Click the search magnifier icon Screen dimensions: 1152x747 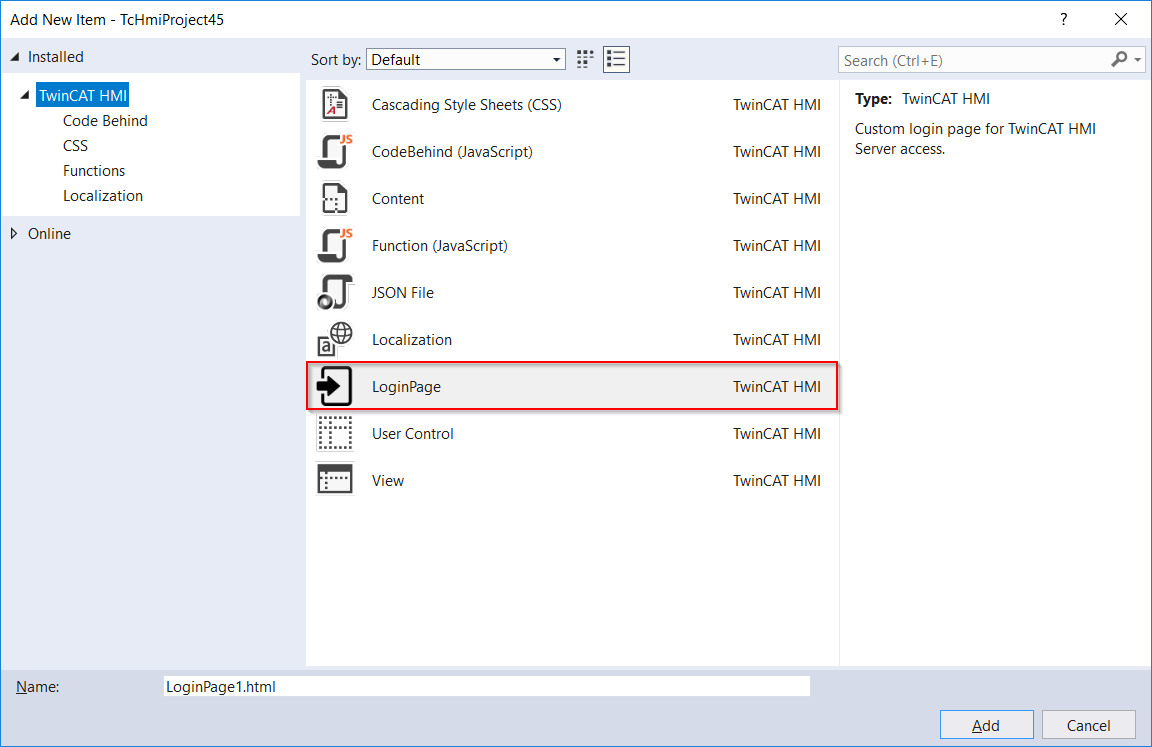tap(1119, 59)
